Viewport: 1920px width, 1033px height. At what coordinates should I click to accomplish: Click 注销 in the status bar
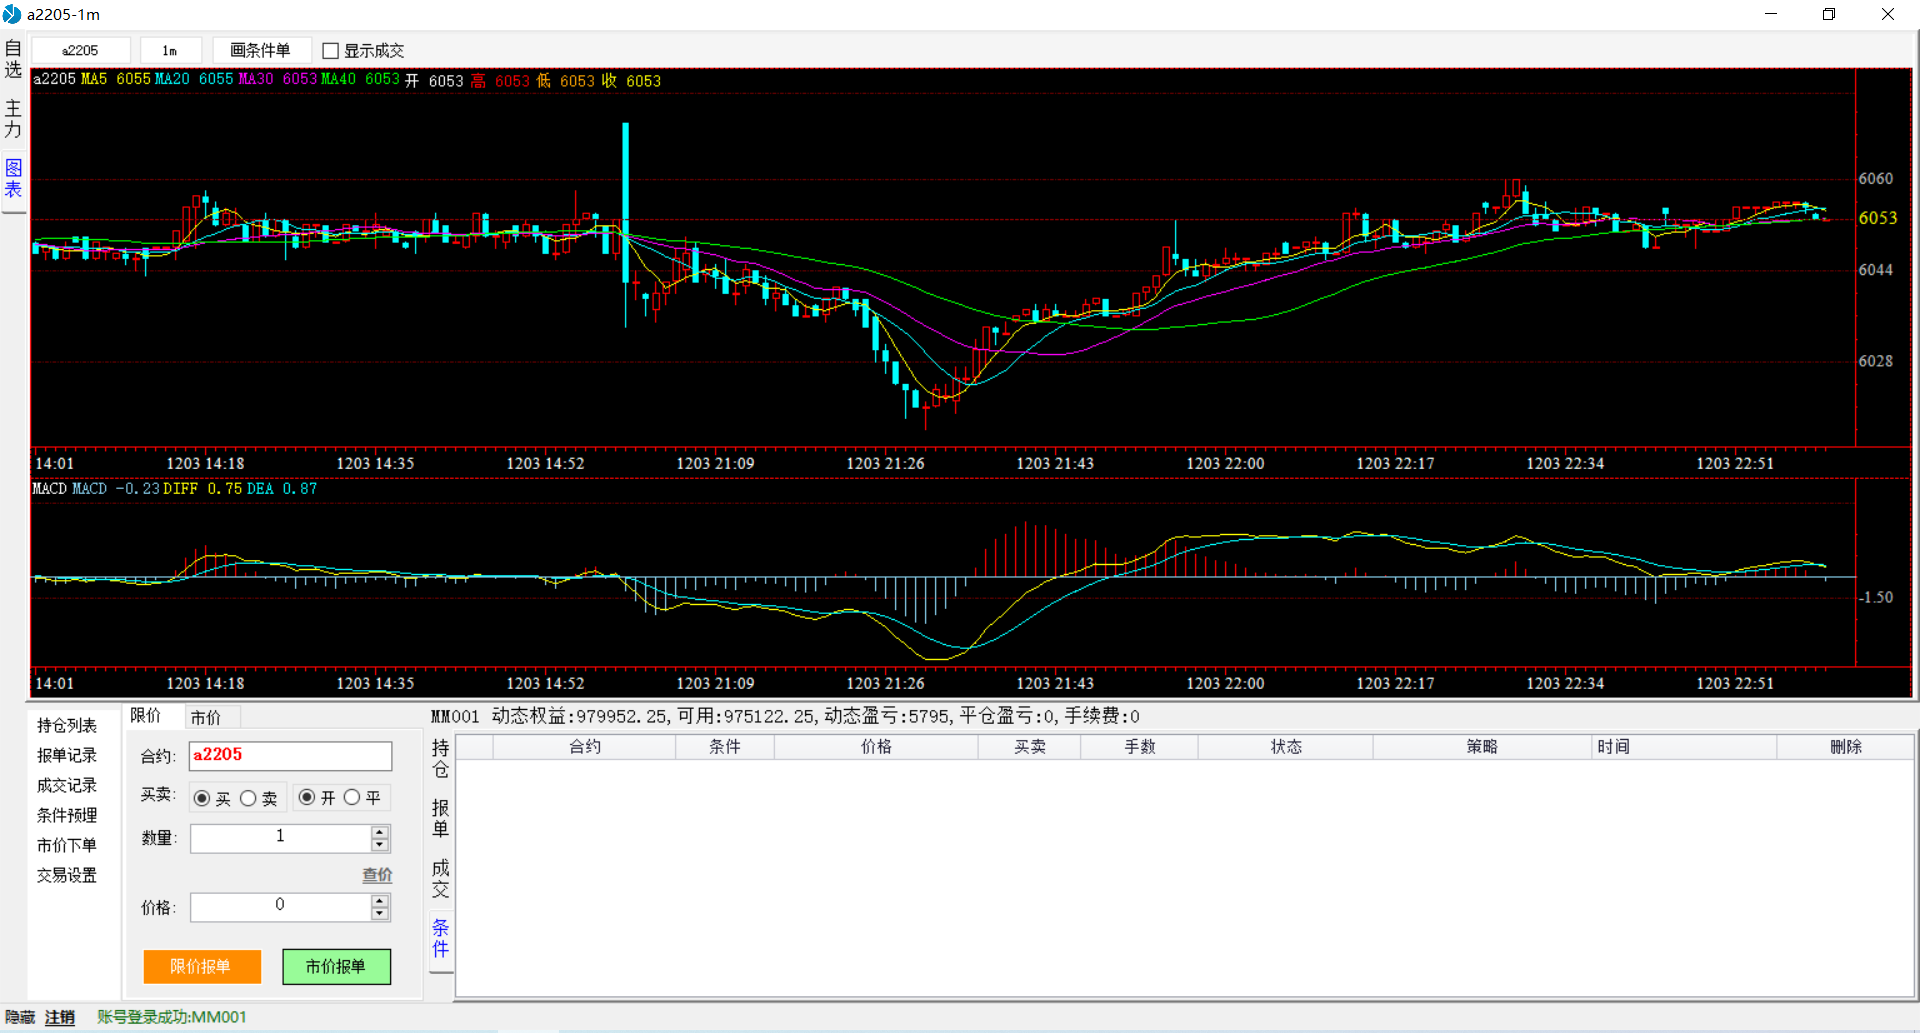[60, 1017]
